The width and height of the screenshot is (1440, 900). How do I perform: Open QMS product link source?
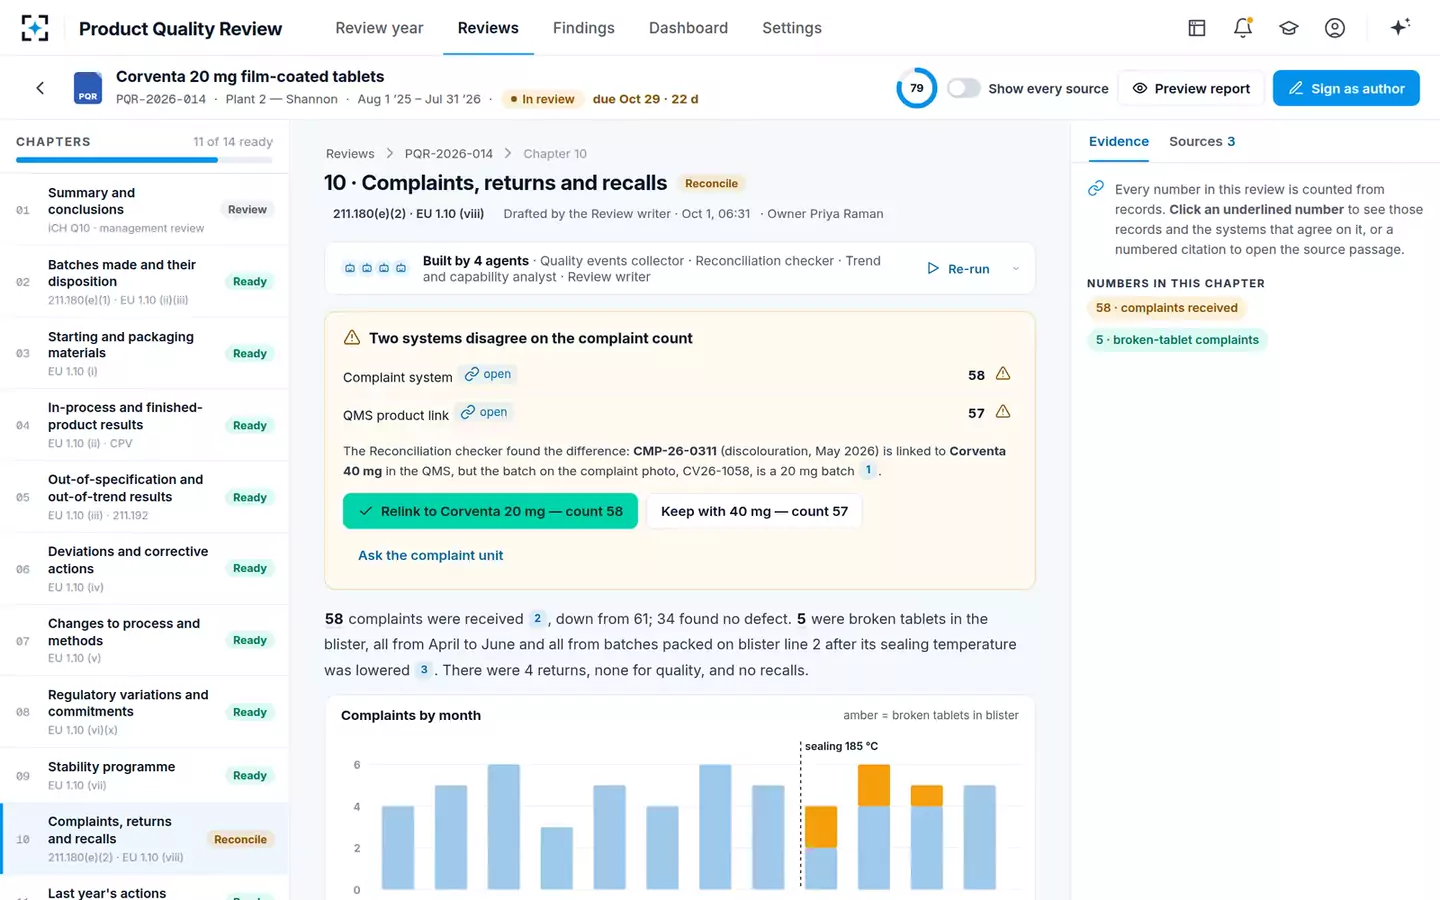484,412
